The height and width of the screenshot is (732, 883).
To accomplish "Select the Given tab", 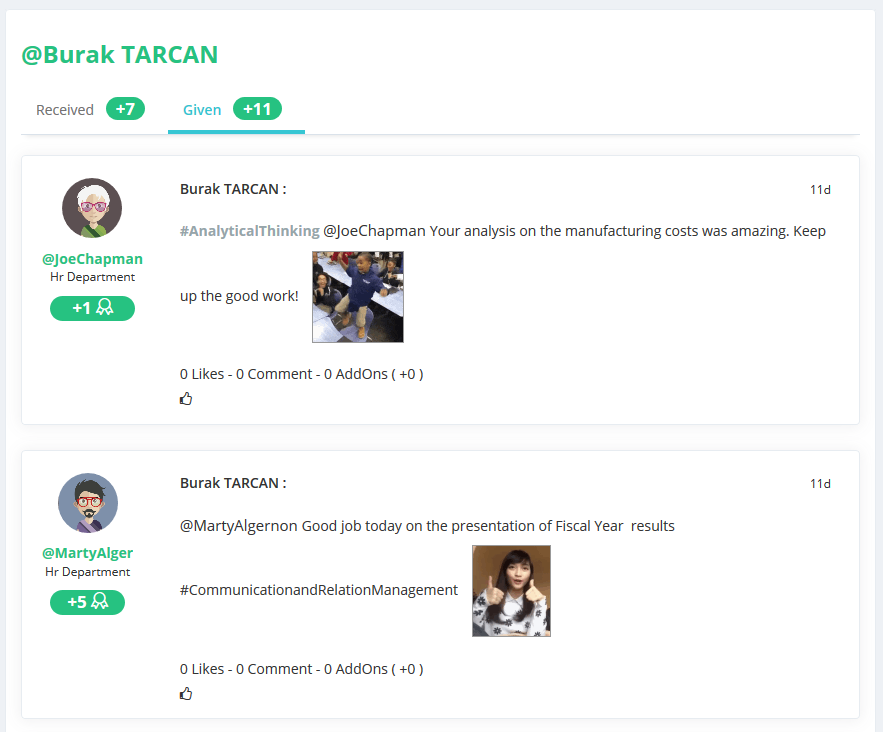I will click(202, 110).
